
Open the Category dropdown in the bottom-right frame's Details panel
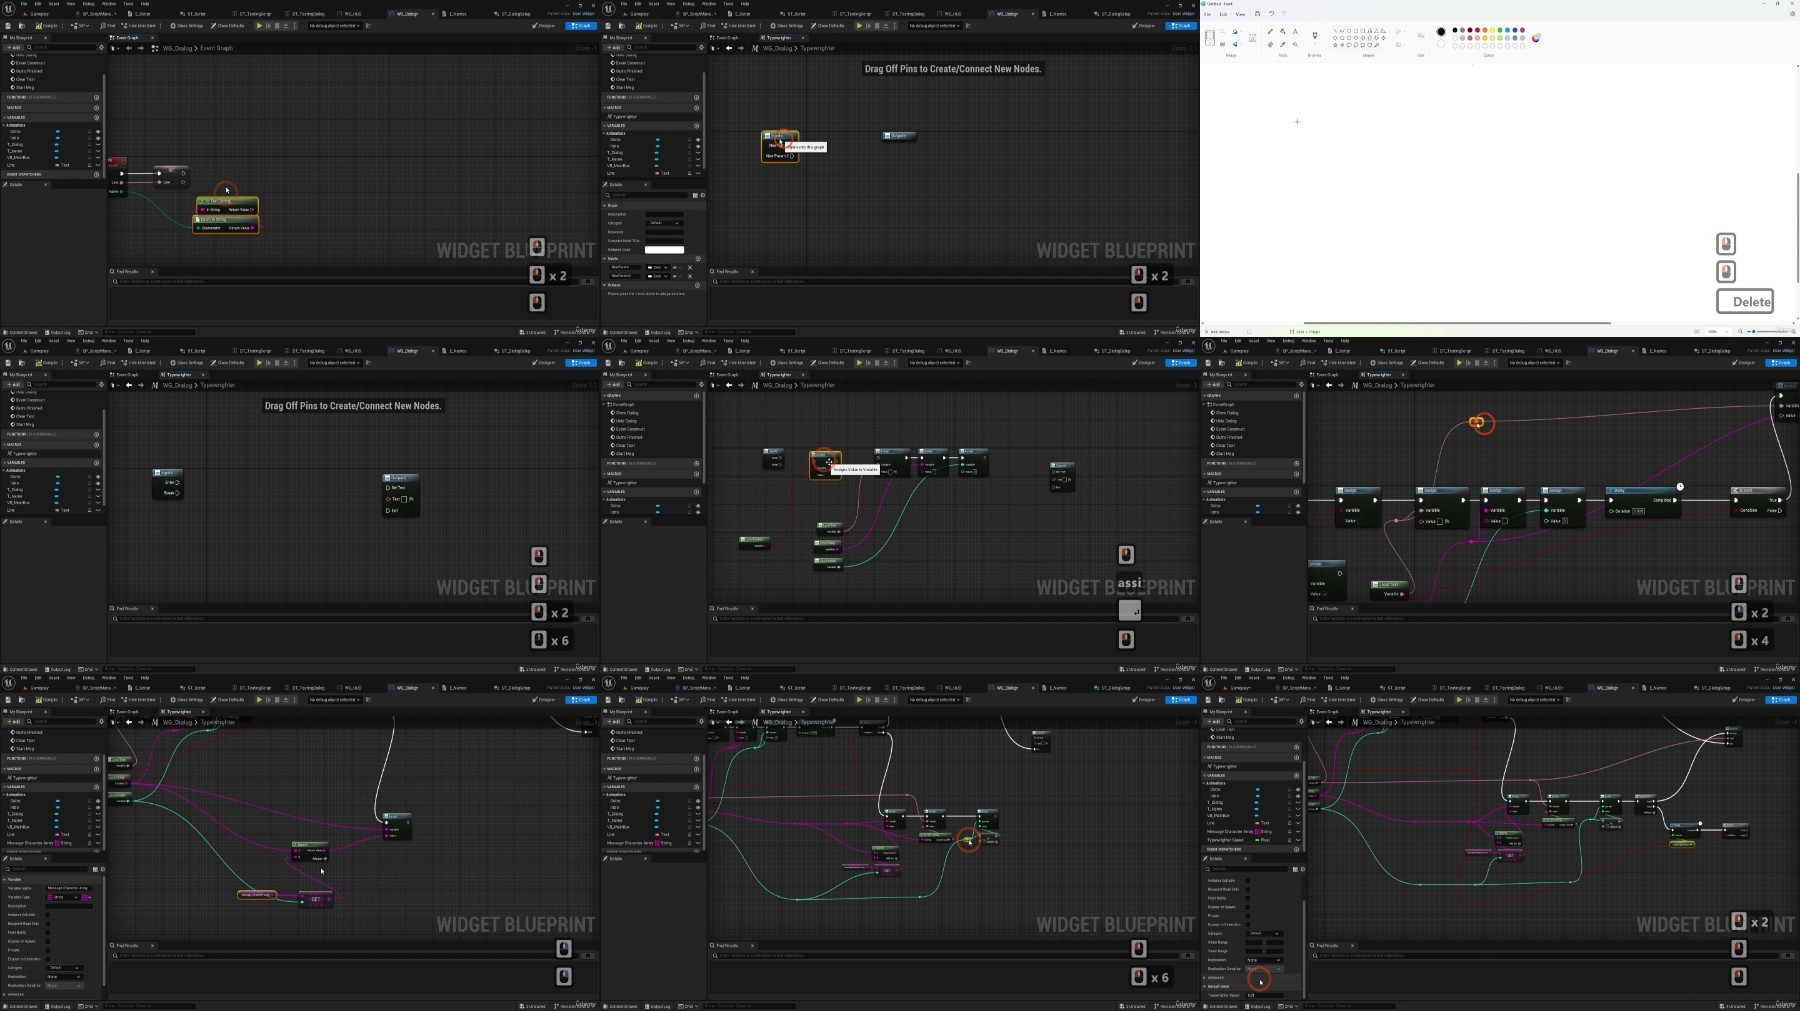(1265, 934)
